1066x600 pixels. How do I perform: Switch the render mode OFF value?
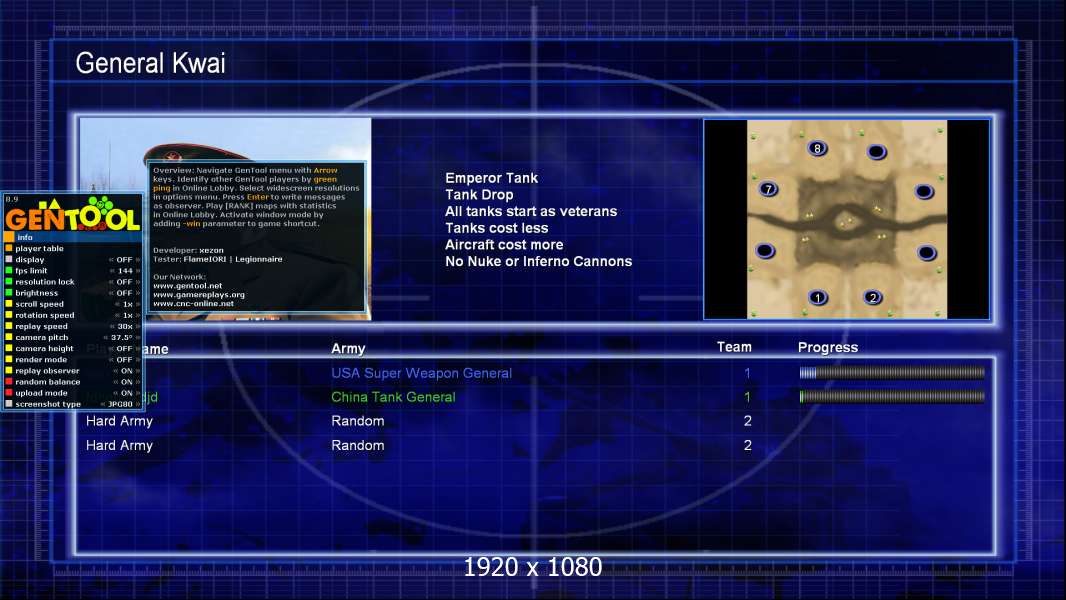pos(124,359)
